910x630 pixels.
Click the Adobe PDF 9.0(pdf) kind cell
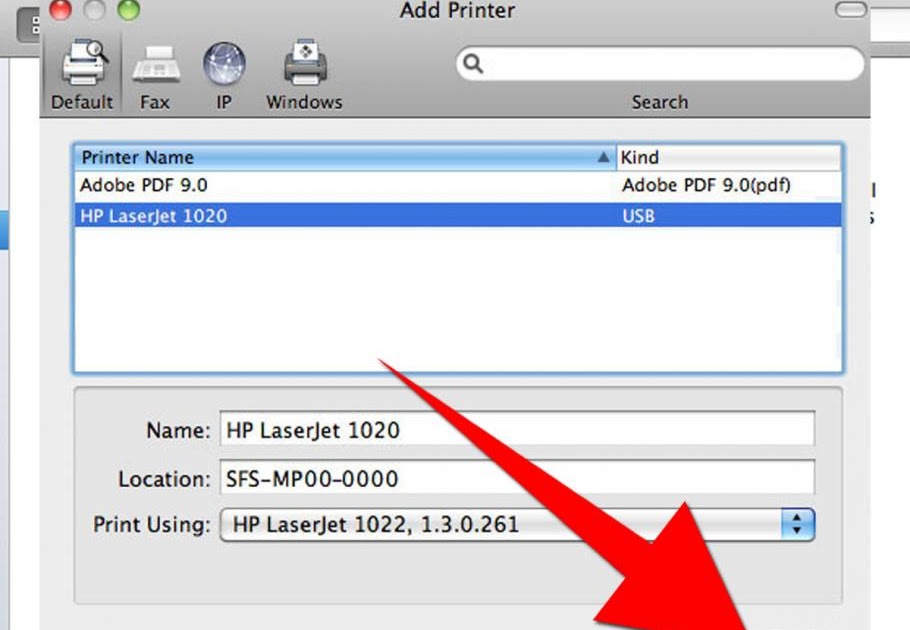tap(706, 186)
